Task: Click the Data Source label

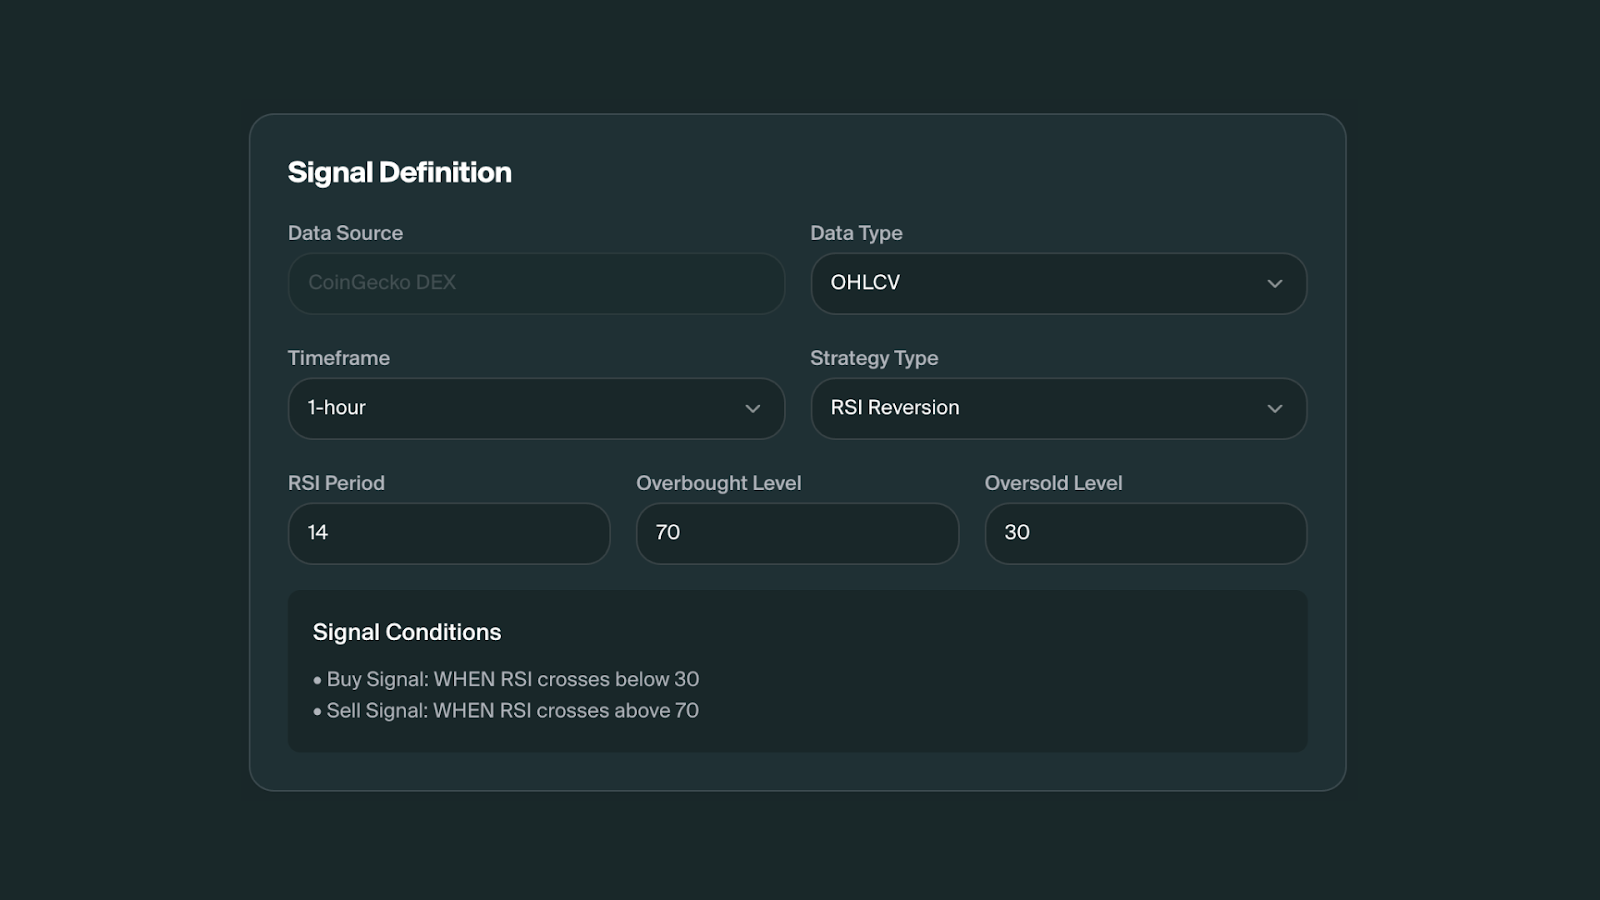Action: 345,233
